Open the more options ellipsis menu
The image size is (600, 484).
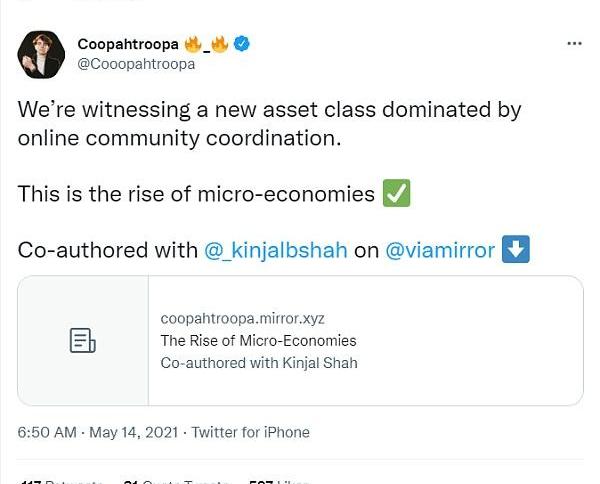(x=574, y=44)
